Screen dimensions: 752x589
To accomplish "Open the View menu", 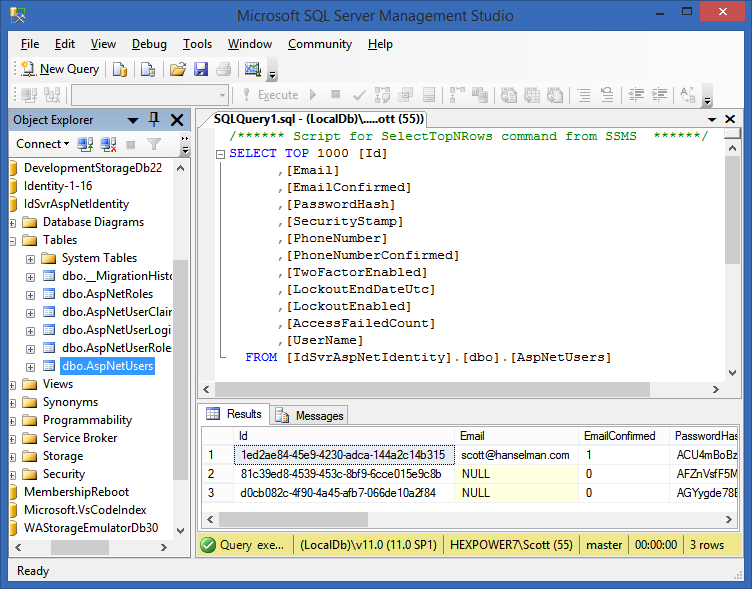I will coord(103,44).
